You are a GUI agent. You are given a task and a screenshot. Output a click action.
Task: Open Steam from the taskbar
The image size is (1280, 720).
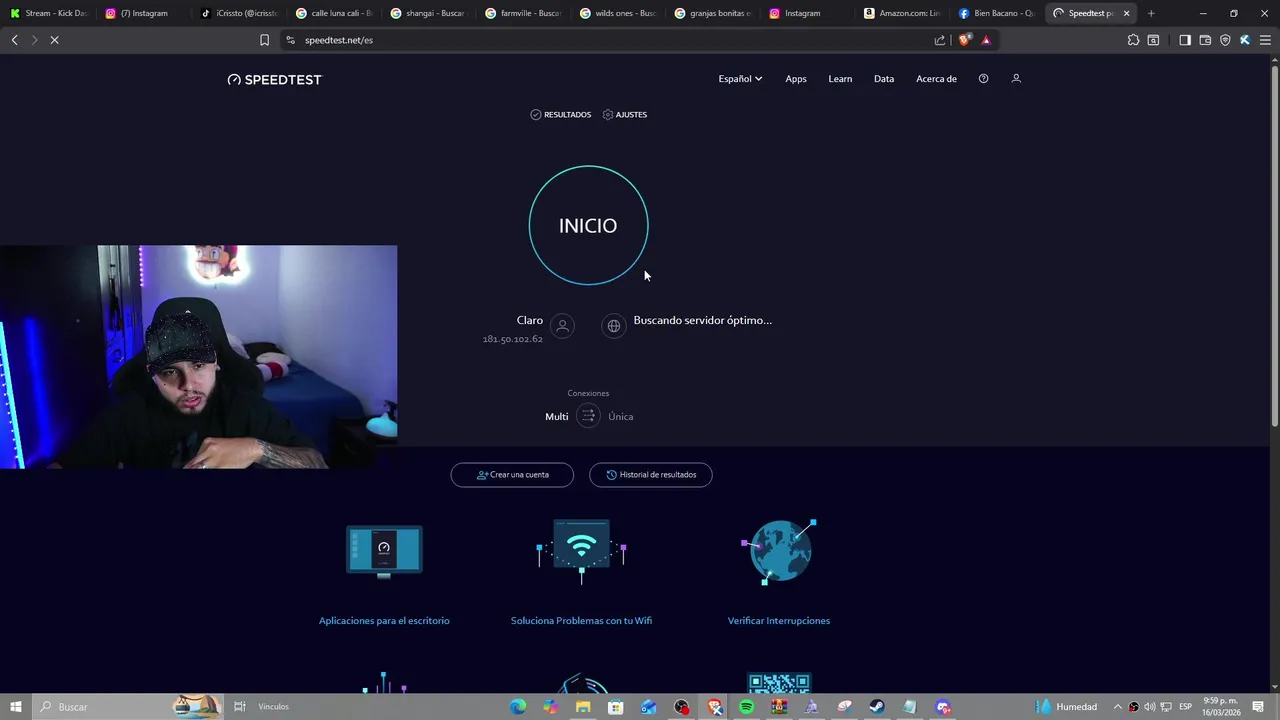tap(877, 707)
